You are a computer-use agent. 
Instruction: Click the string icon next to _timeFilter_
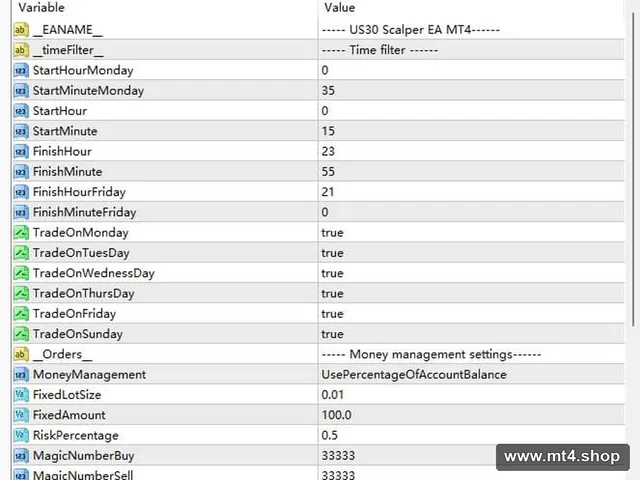pyautogui.click(x=21, y=50)
